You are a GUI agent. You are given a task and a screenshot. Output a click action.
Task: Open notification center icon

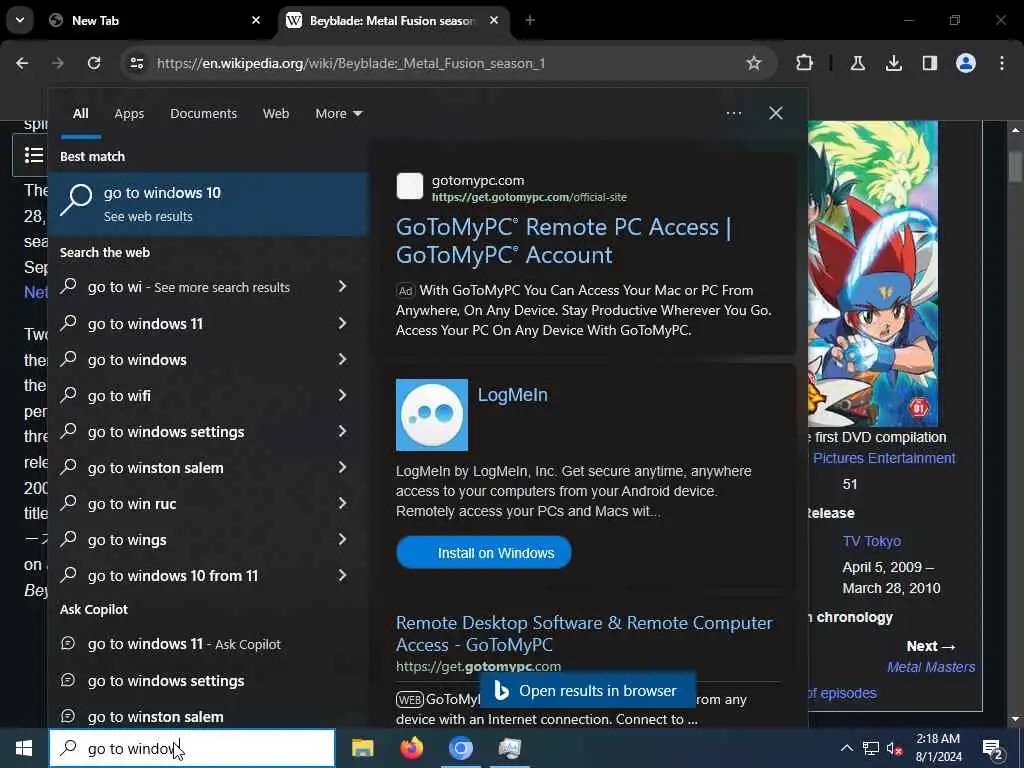coord(993,748)
